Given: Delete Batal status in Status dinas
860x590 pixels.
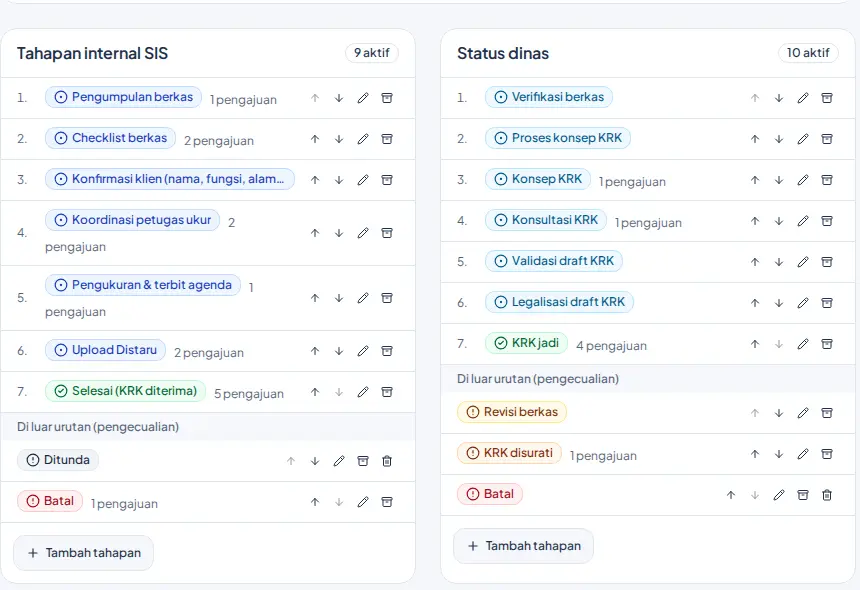Looking at the screenshot, I should click(827, 495).
